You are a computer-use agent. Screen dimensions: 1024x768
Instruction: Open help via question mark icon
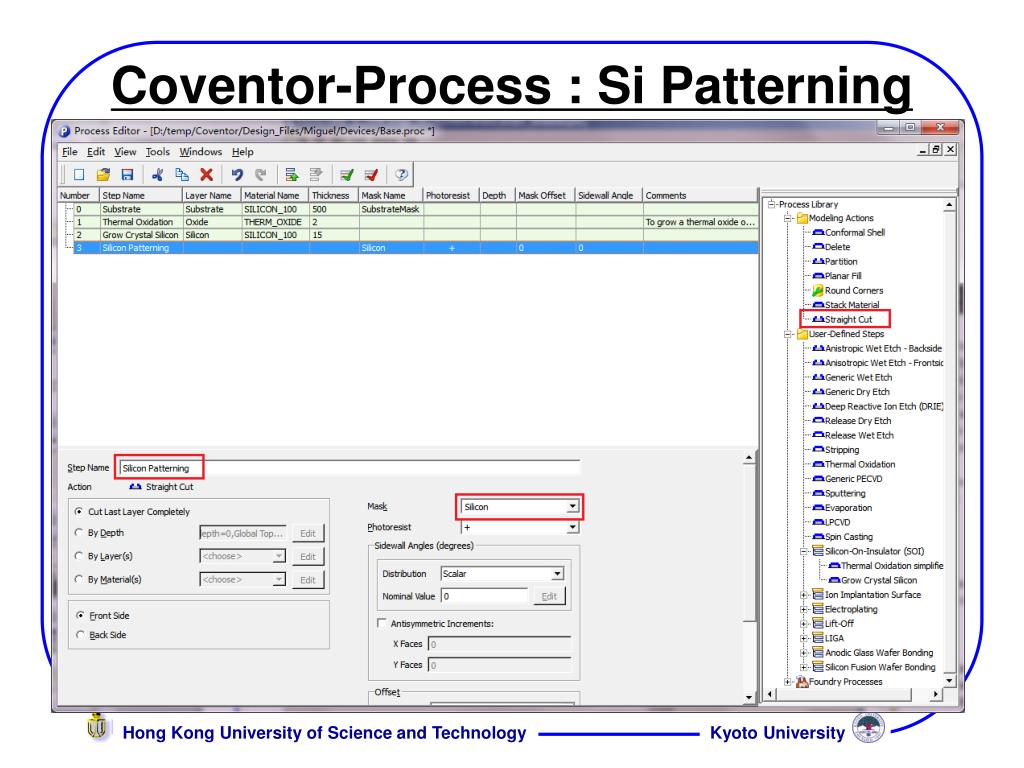[x=401, y=175]
